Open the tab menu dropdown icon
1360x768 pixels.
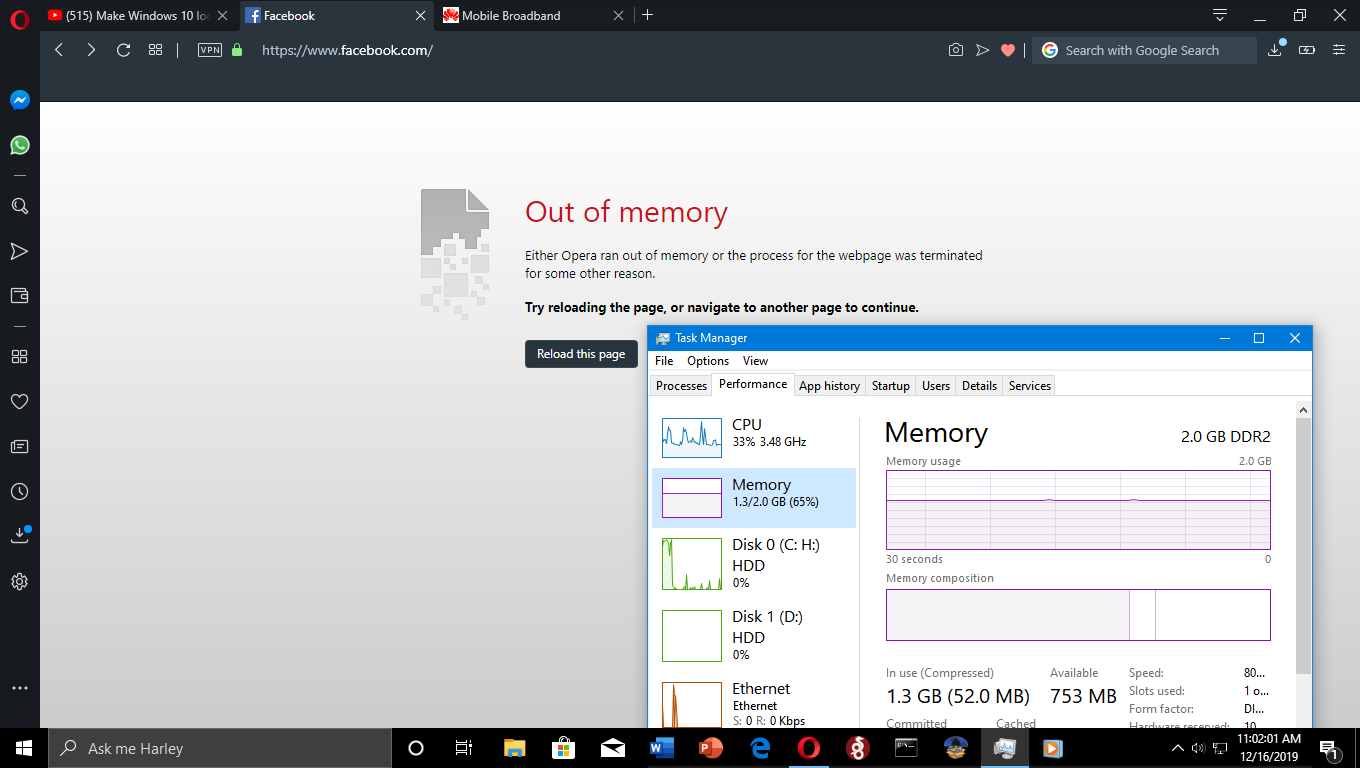[x=1220, y=15]
